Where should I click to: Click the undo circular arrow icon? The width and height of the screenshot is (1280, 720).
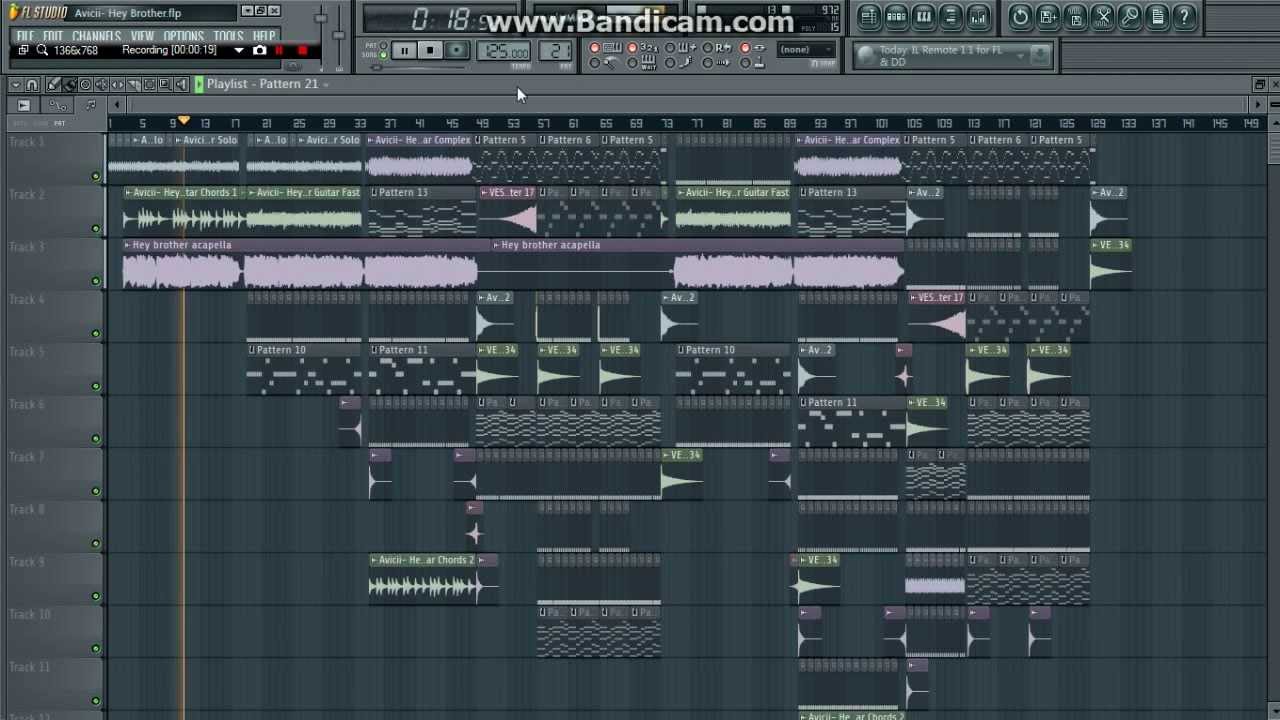1020,16
